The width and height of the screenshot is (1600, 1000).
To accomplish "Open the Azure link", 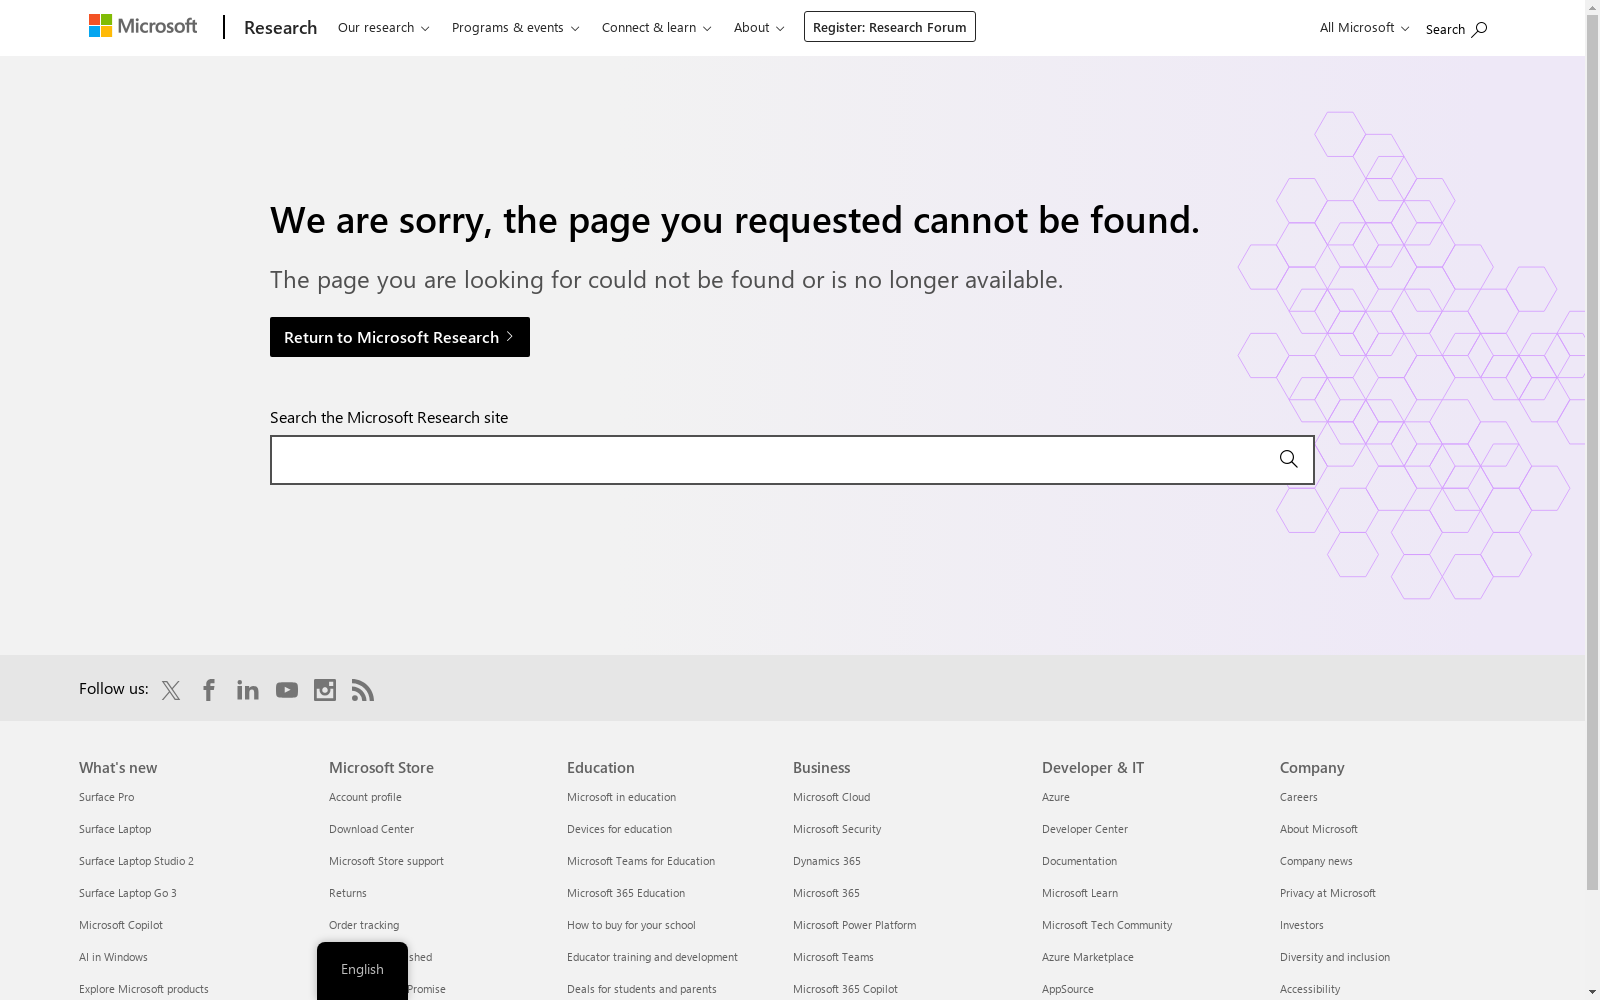I will (1056, 797).
